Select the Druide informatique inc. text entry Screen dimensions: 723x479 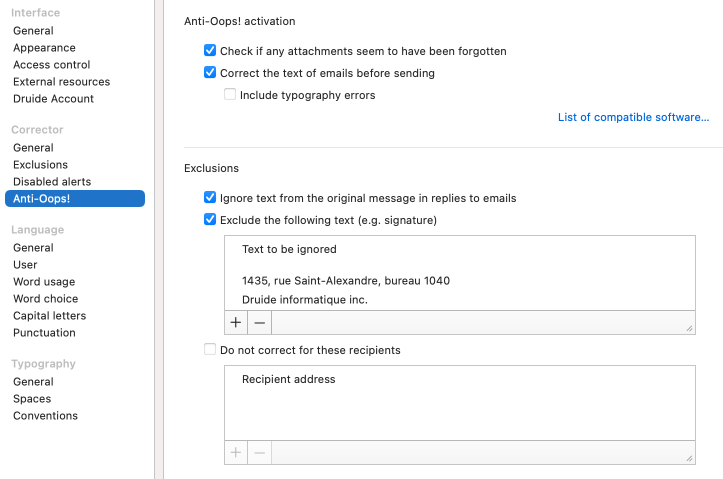coord(305,300)
